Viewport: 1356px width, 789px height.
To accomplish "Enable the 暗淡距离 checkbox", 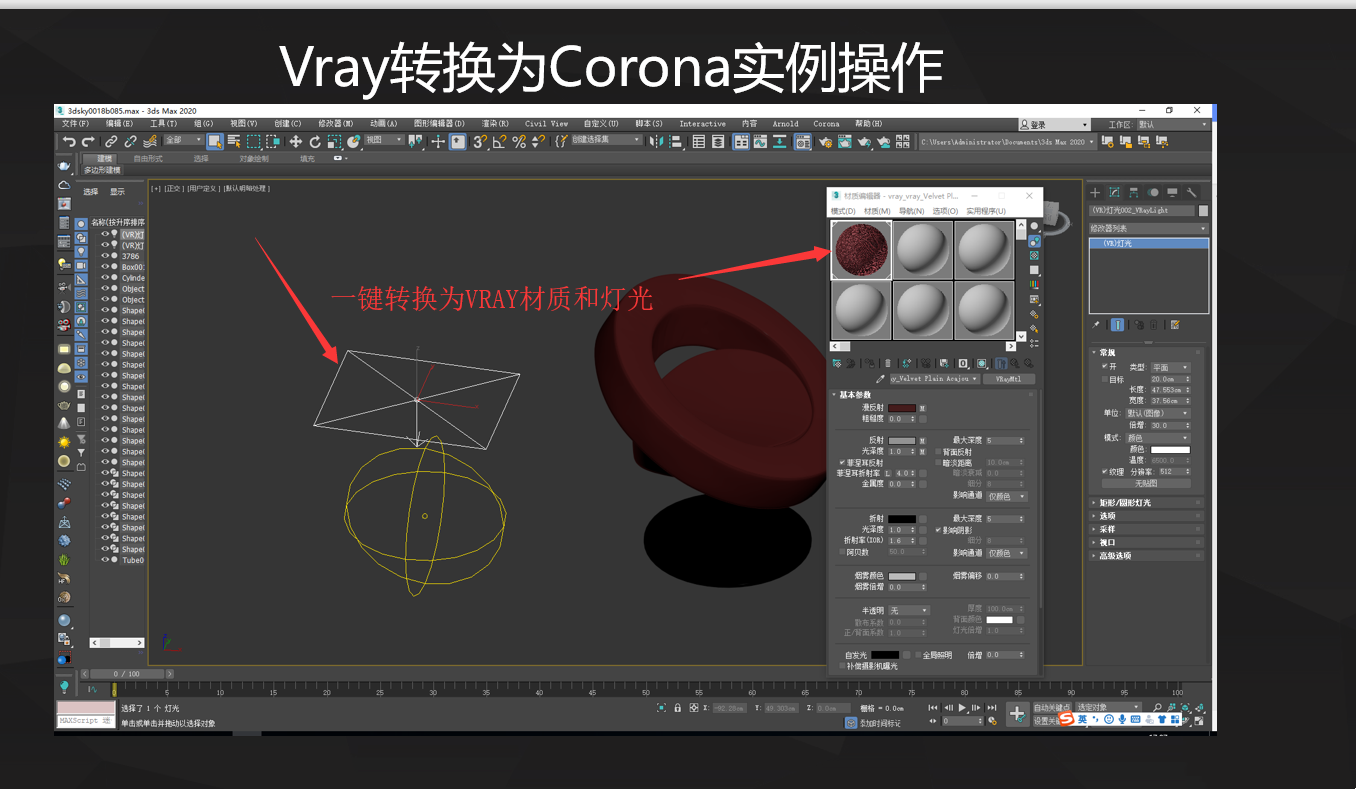I will coord(938,462).
